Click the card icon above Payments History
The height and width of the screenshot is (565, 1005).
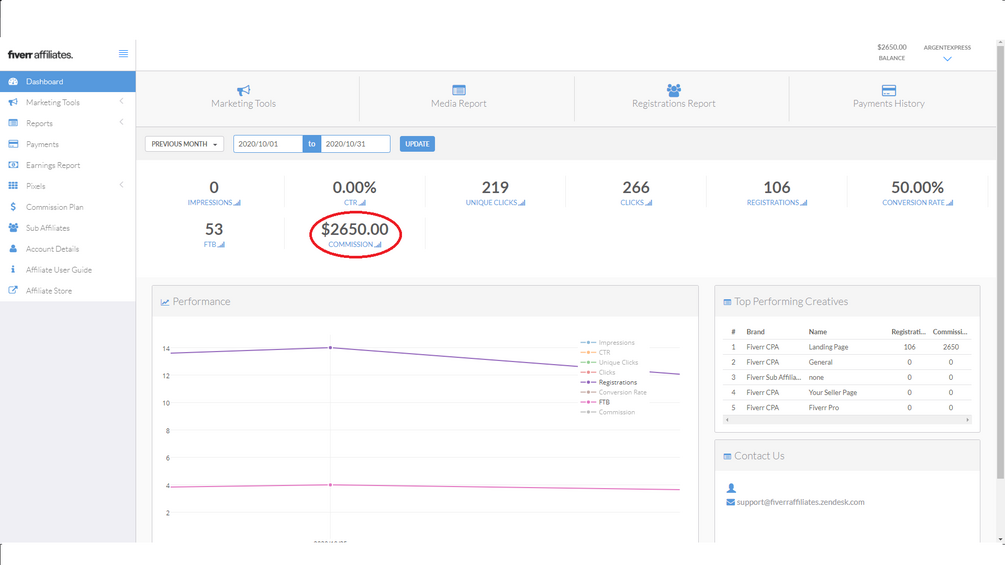pyautogui.click(x=889, y=90)
